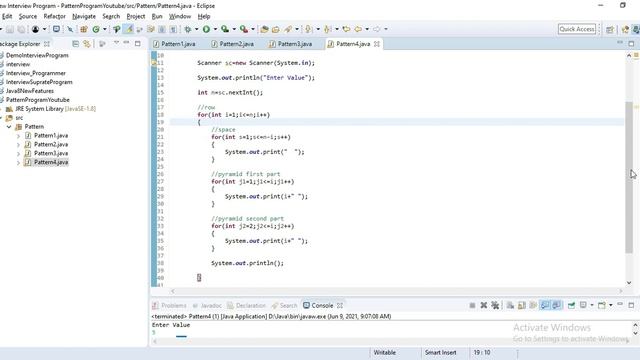This screenshot has height=360, width=640.
Task: Click the Collapse All icon in Package Explorer
Action: click(76, 44)
